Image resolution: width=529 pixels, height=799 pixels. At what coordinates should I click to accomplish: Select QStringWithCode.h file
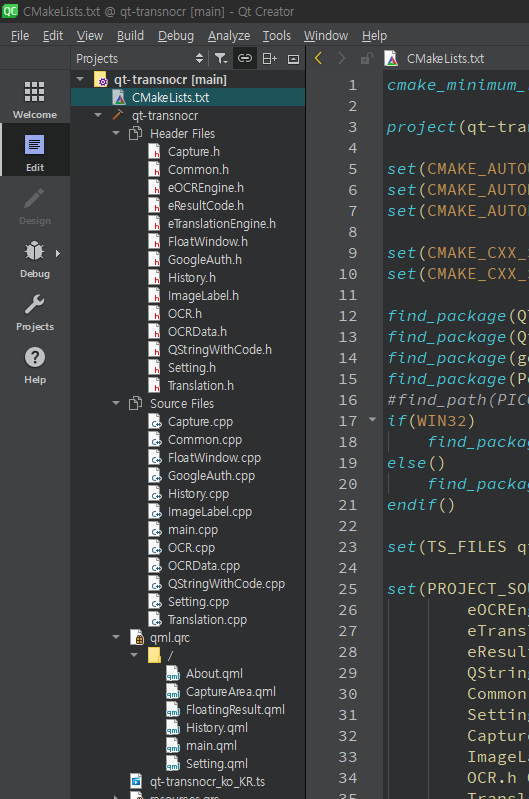tap(220, 350)
